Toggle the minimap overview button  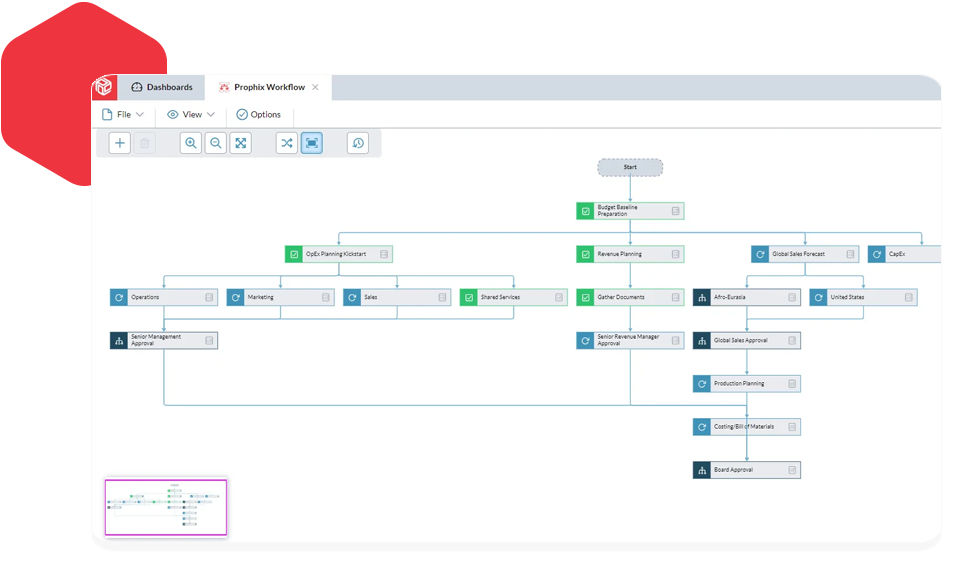click(312, 143)
